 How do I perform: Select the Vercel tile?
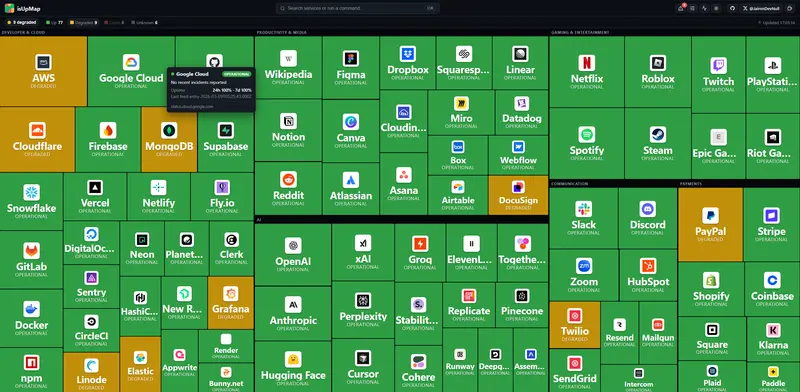(95, 197)
